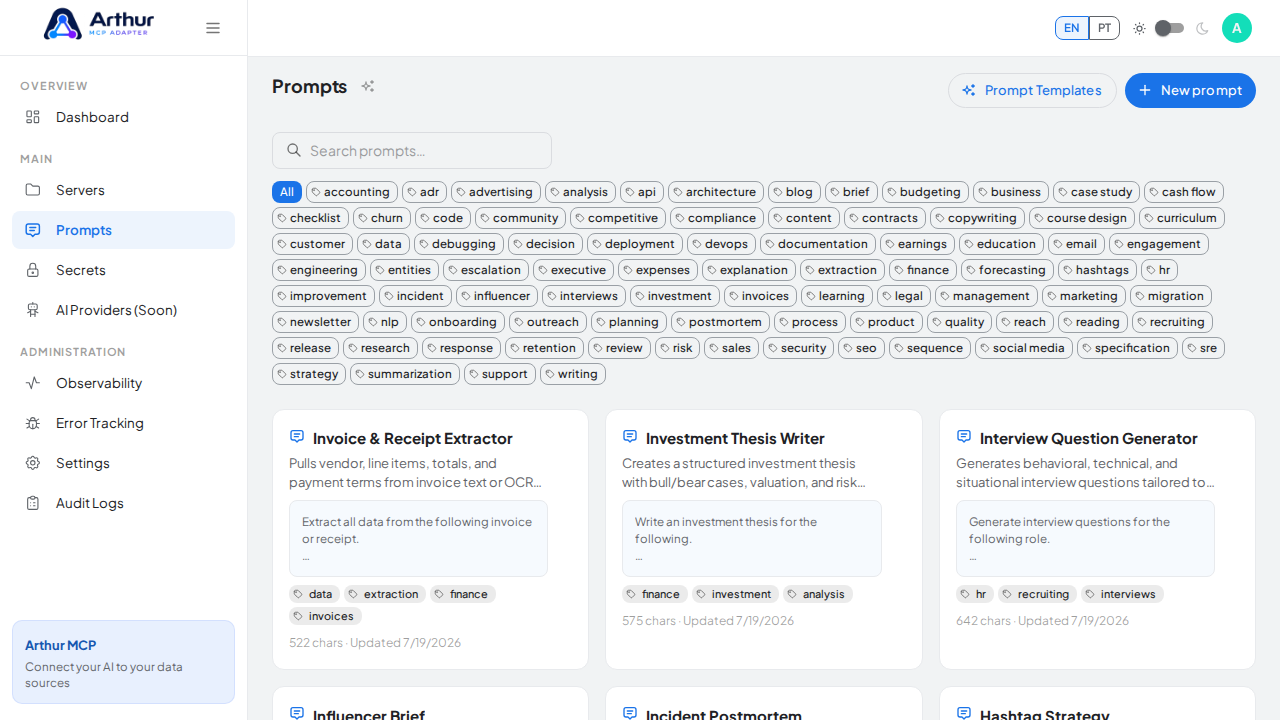Focus the Search prompts field
This screenshot has width=1280, height=720.
click(x=412, y=150)
